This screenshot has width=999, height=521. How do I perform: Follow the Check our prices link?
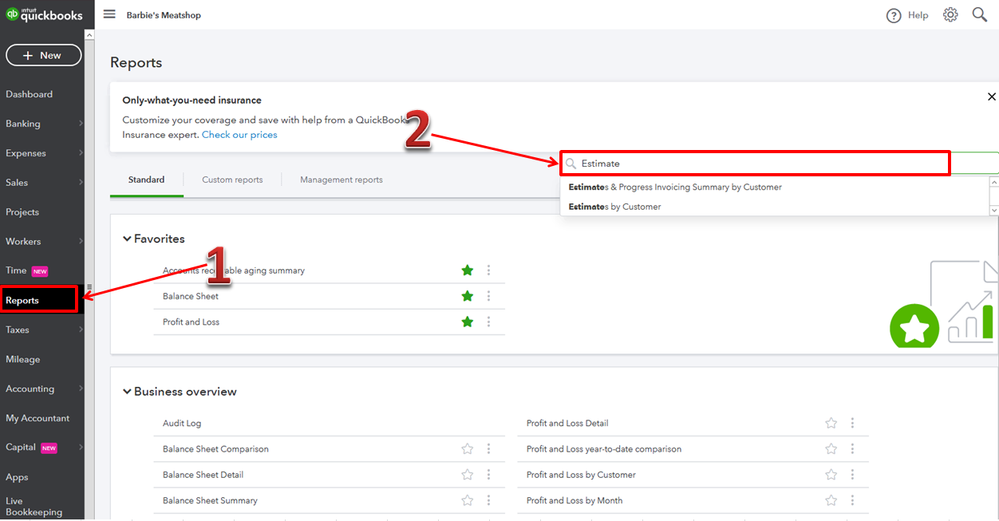tap(240, 135)
